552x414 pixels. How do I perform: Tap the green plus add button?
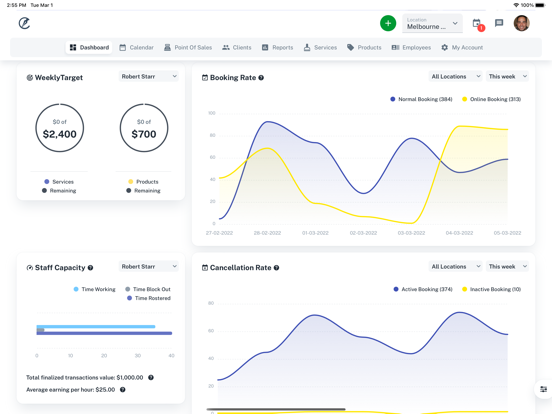point(388,23)
